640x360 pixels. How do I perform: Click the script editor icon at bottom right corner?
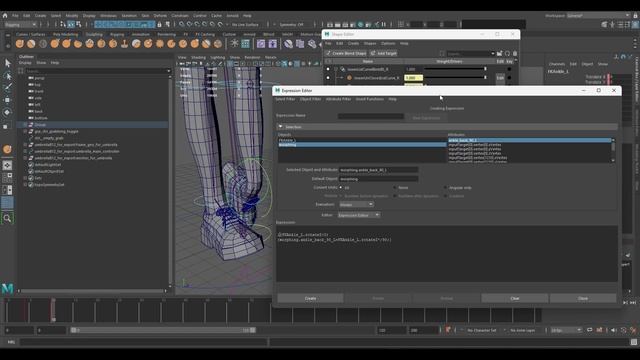click(633, 342)
